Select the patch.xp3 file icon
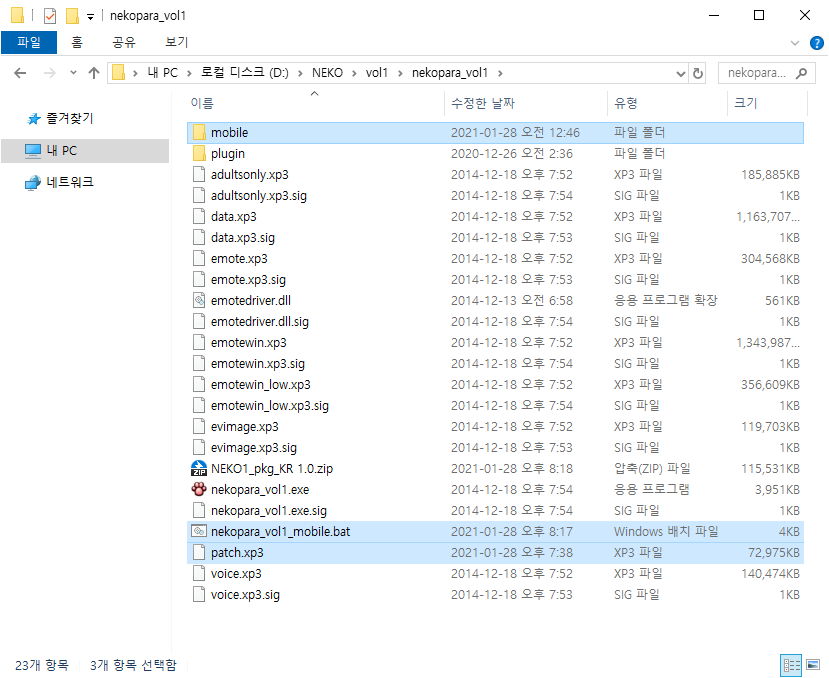829x678 pixels. click(199, 553)
